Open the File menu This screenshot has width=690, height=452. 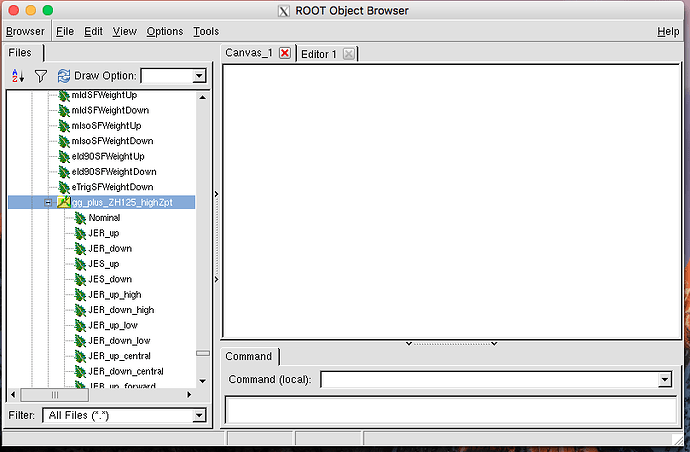coord(65,31)
